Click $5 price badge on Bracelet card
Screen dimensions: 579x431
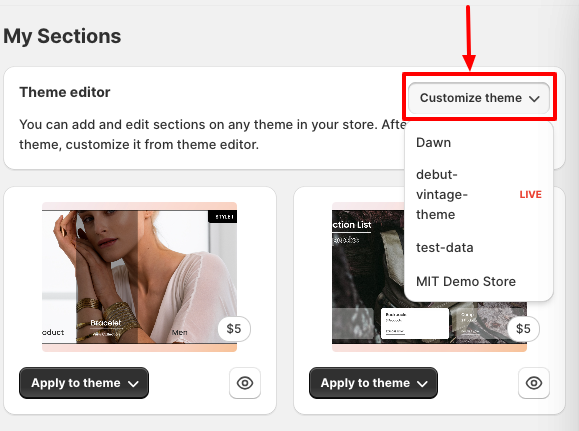[234, 329]
